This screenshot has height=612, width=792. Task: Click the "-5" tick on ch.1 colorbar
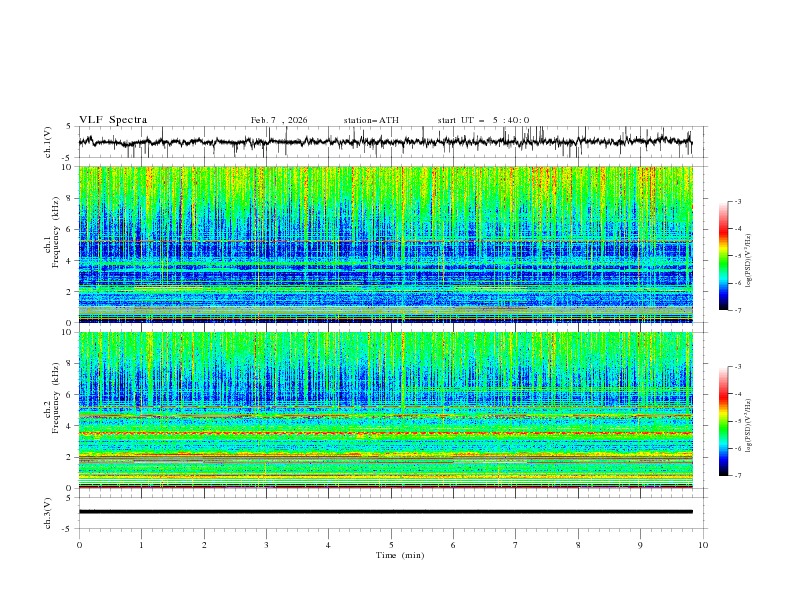pos(738,256)
